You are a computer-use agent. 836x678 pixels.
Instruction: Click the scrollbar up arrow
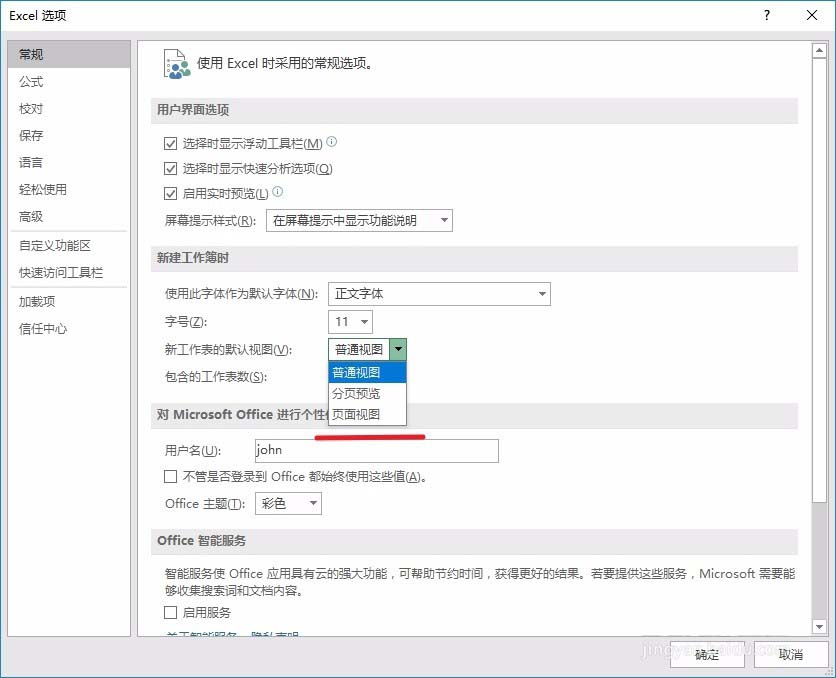click(x=819, y=51)
